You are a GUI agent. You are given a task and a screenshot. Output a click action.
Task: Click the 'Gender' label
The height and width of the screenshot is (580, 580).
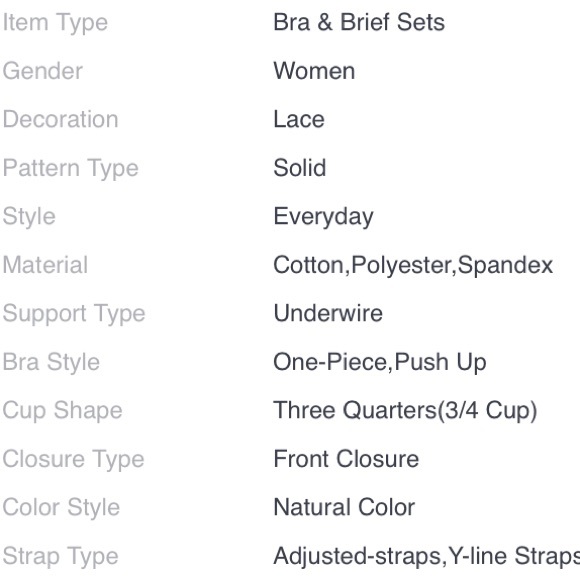tap(43, 71)
